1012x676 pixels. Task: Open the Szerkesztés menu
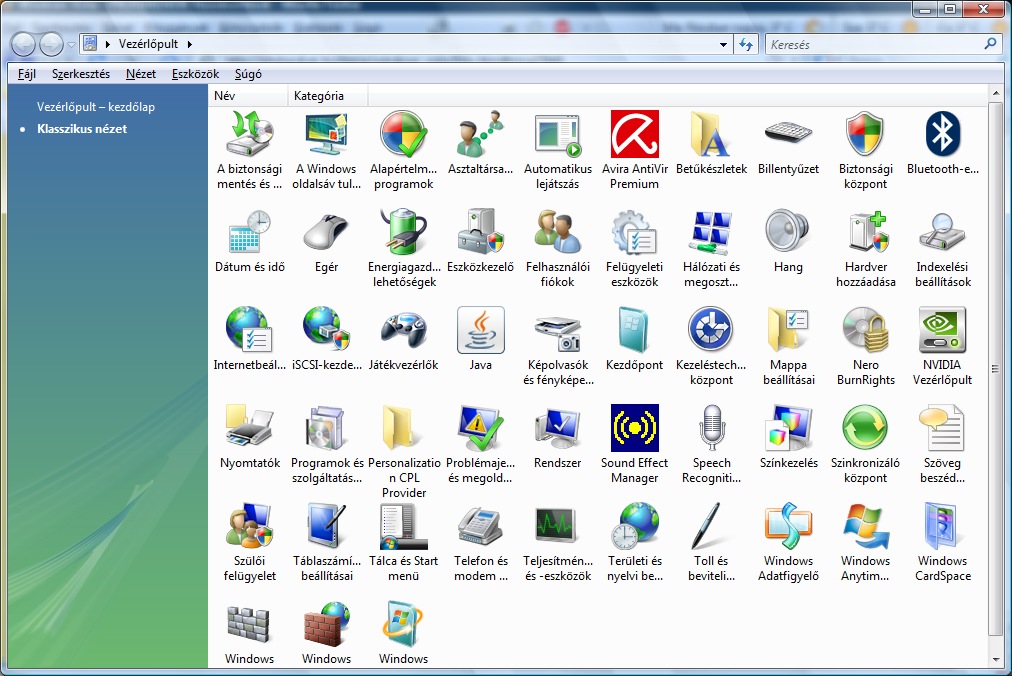click(x=81, y=74)
